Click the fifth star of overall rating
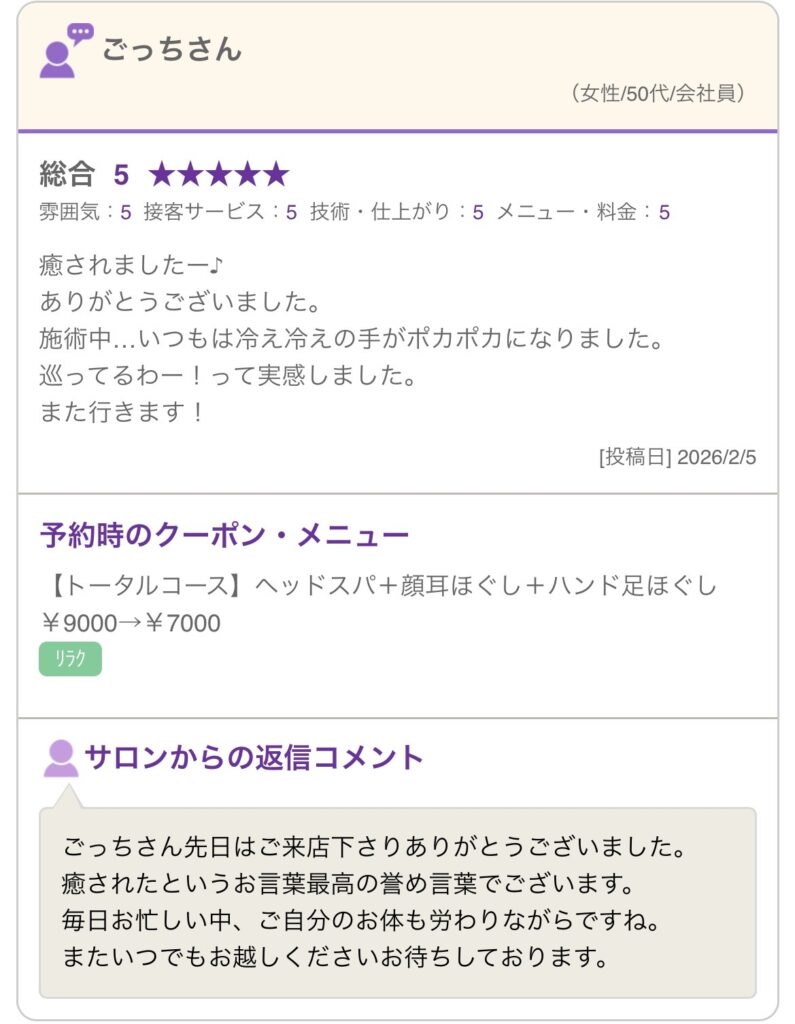 [275, 175]
